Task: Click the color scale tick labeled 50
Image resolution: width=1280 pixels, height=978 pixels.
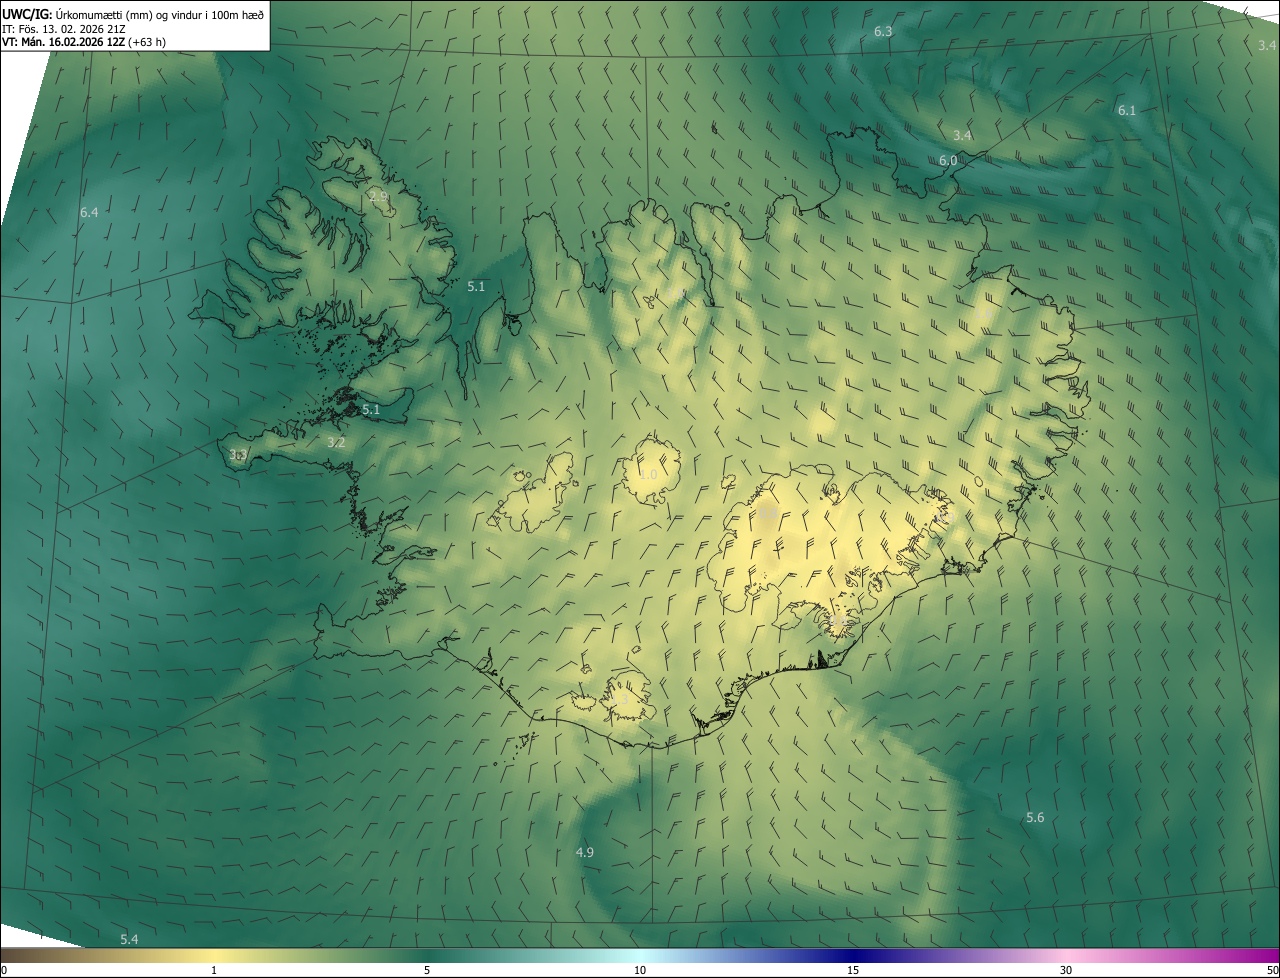Action: click(1272, 970)
